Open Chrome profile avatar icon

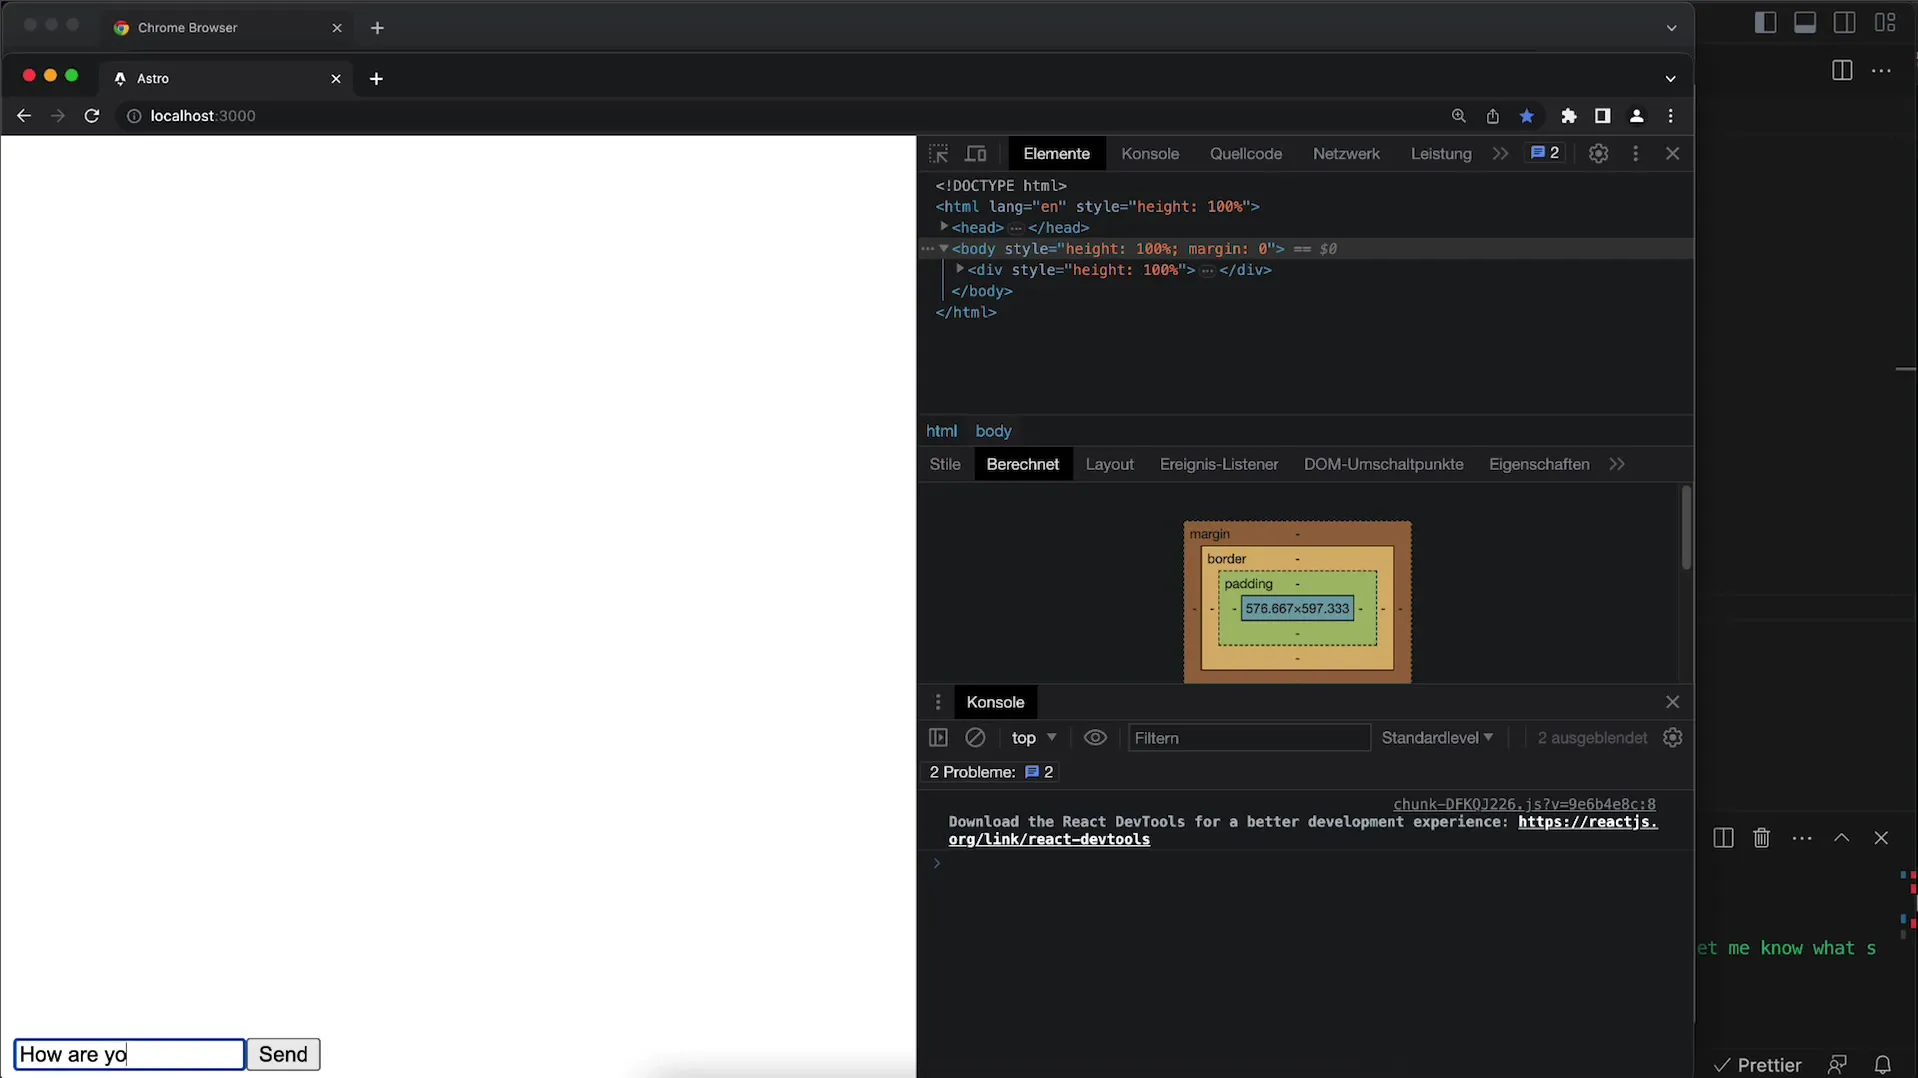coord(1637,116)
